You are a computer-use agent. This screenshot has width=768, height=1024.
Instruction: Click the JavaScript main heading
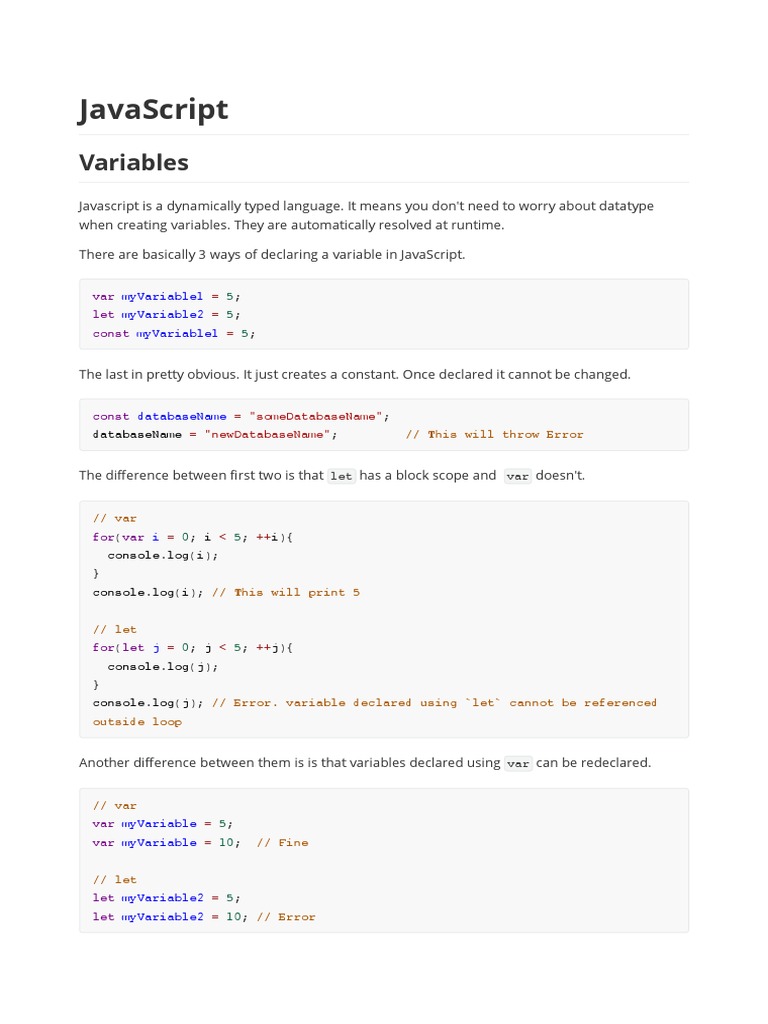coord(153,109)
